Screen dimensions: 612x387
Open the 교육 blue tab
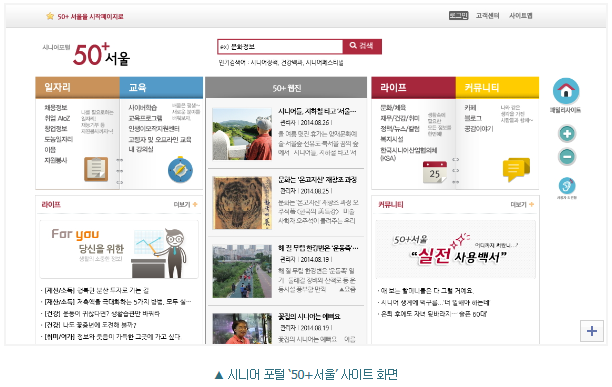coord(161,87)
